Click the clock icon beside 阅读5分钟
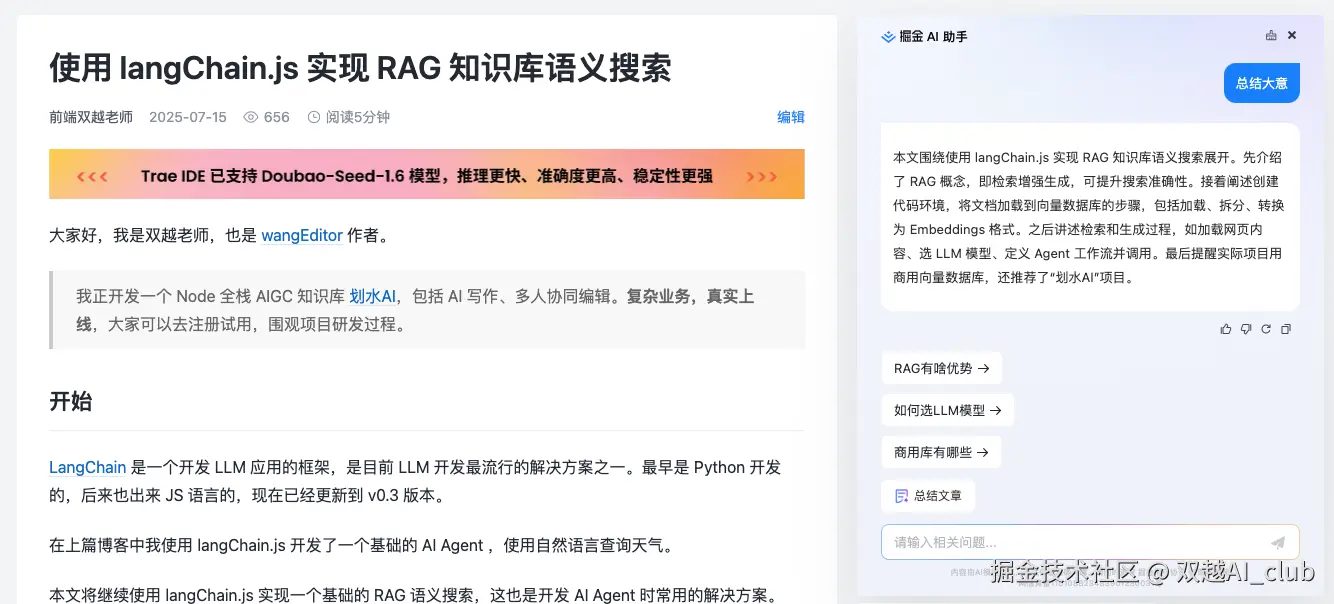 (314, 117)
